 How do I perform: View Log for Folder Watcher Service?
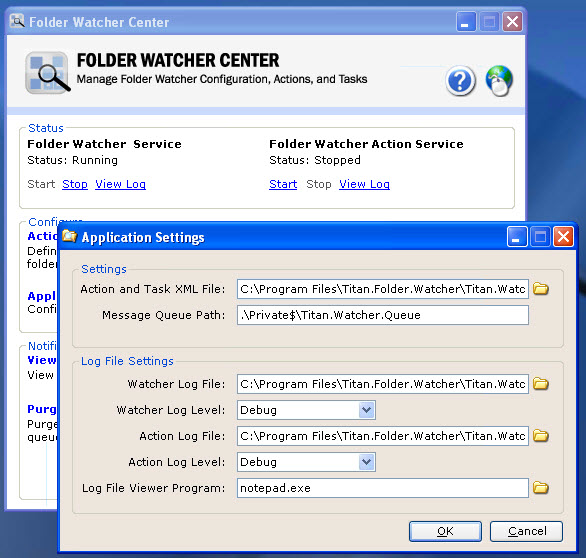click(120, 184)
